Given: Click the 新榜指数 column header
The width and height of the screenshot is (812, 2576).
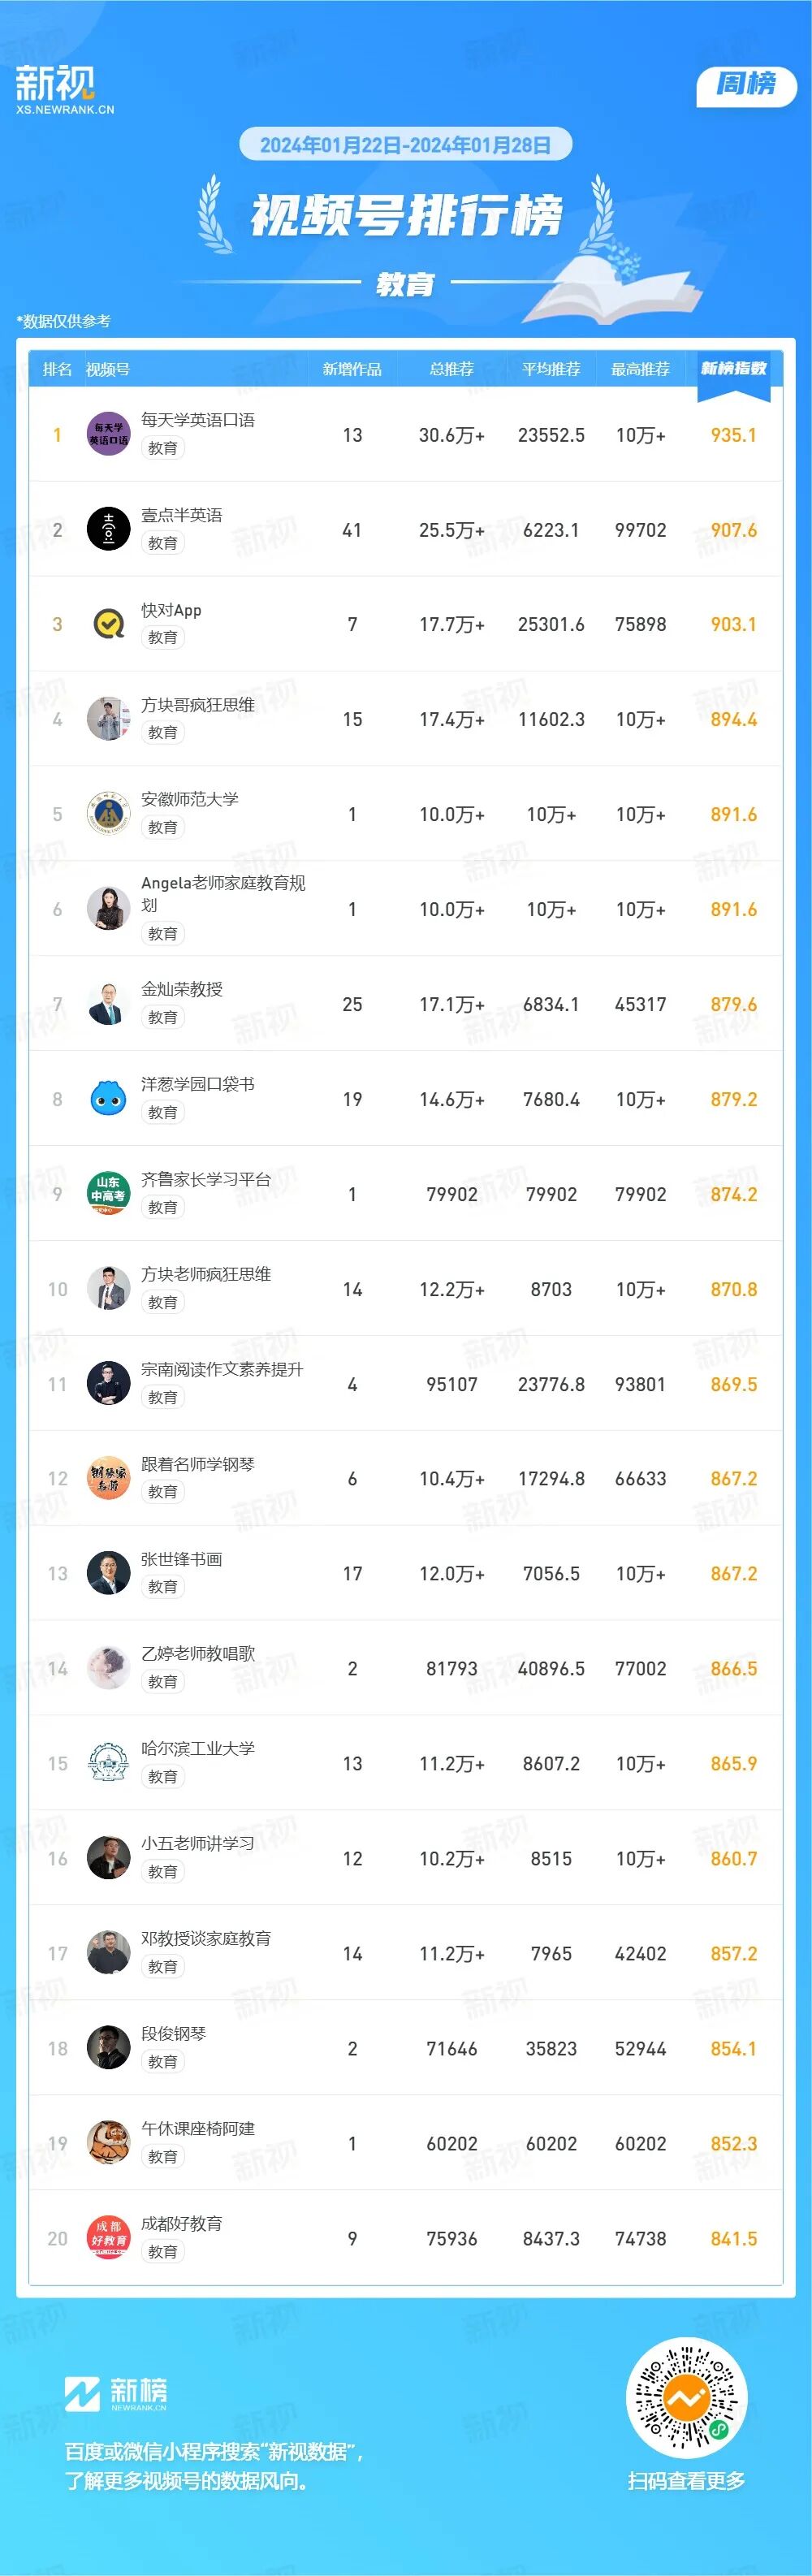Looking at the screenshot, I should [x=733, y=369].
